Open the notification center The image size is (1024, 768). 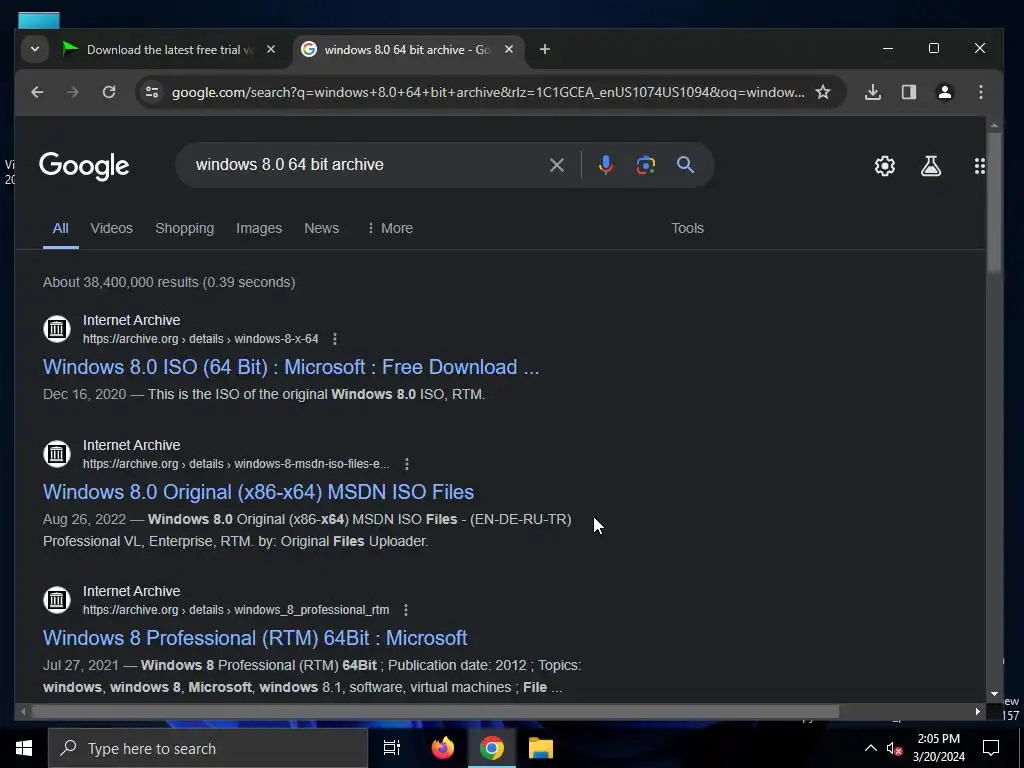991,748
